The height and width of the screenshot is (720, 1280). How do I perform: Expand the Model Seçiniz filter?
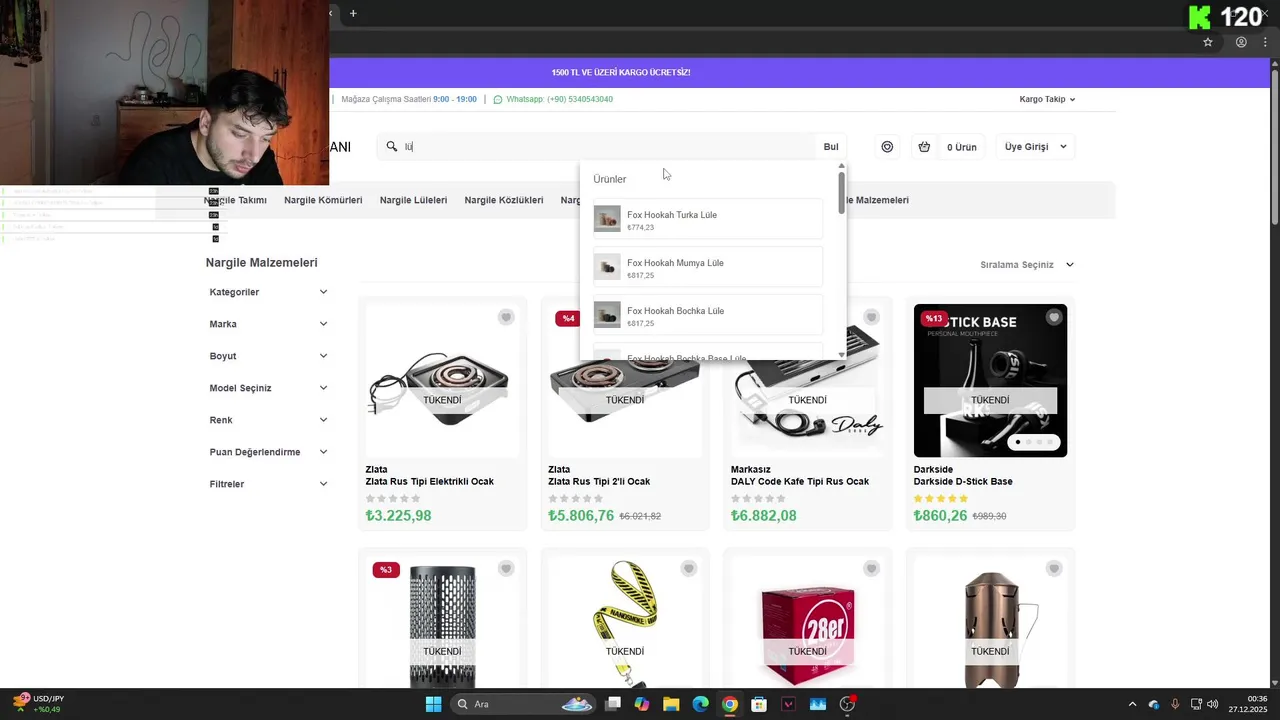click(x=268, y=388)
